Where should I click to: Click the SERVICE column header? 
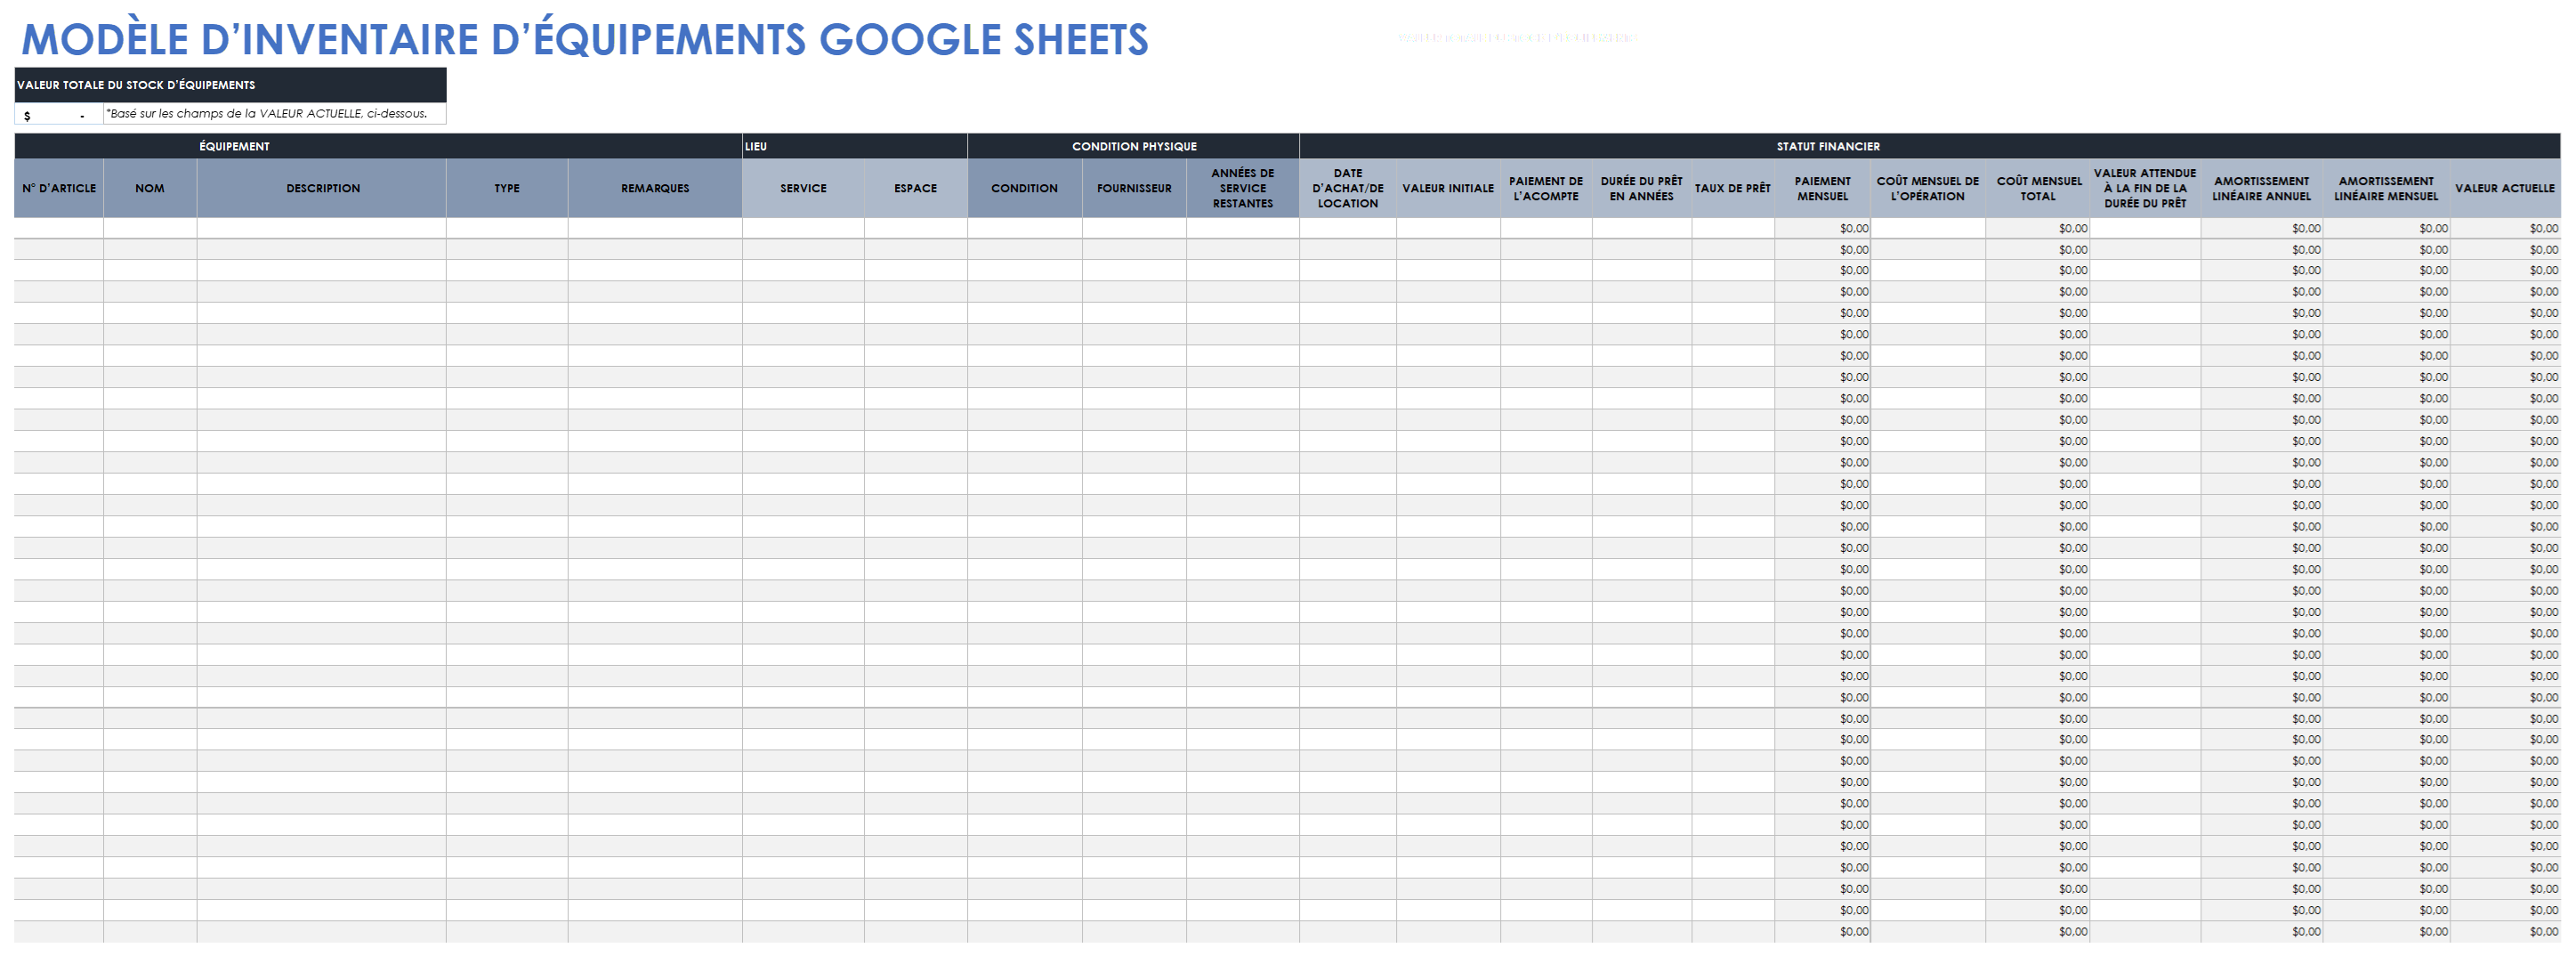pyautogui.click(x=803, y=188)
